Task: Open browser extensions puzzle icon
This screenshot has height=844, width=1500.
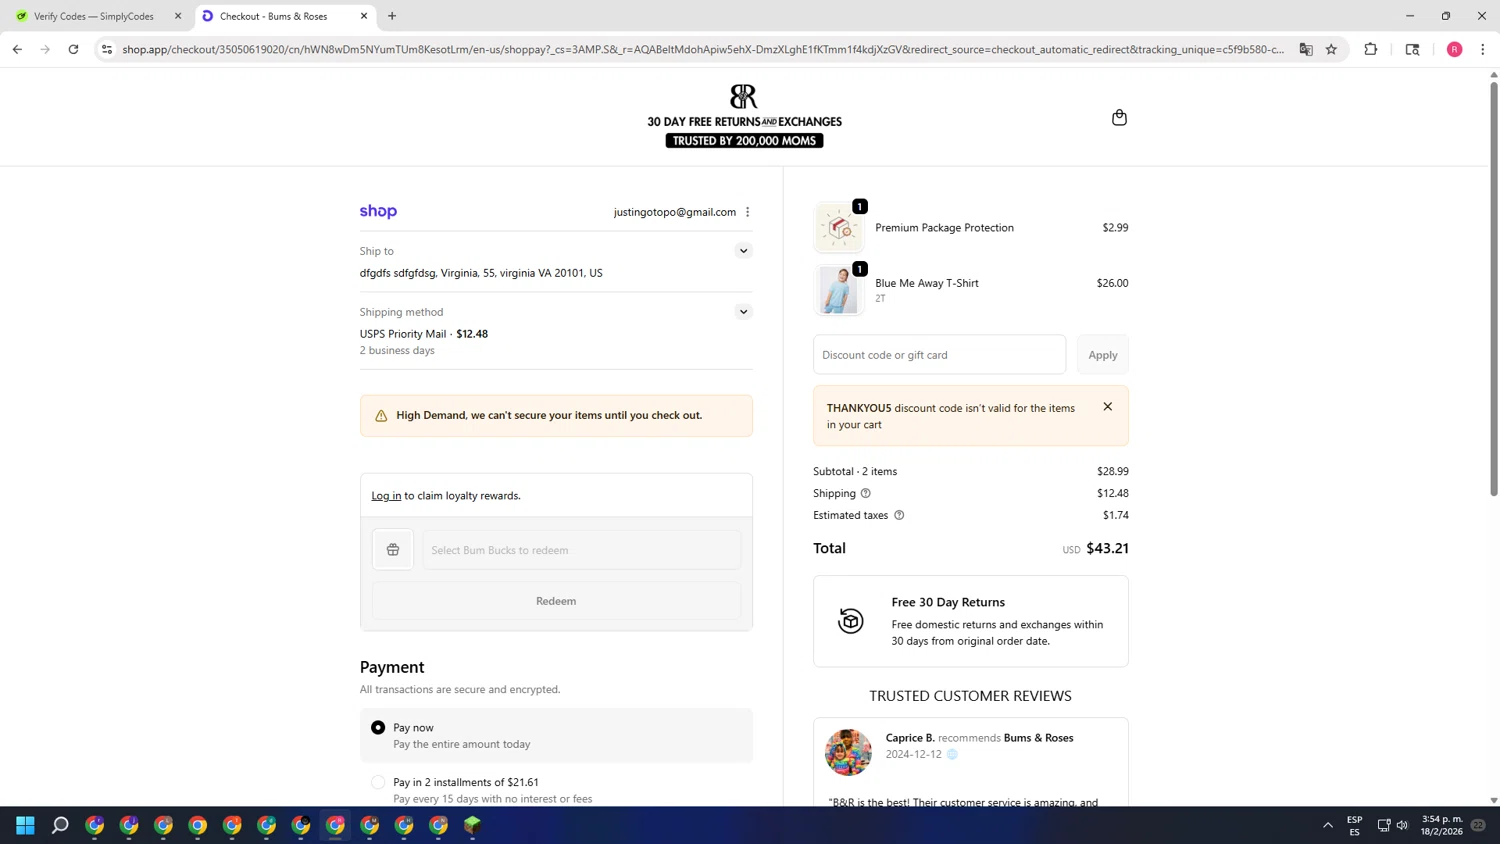Action: (1370, 49)
